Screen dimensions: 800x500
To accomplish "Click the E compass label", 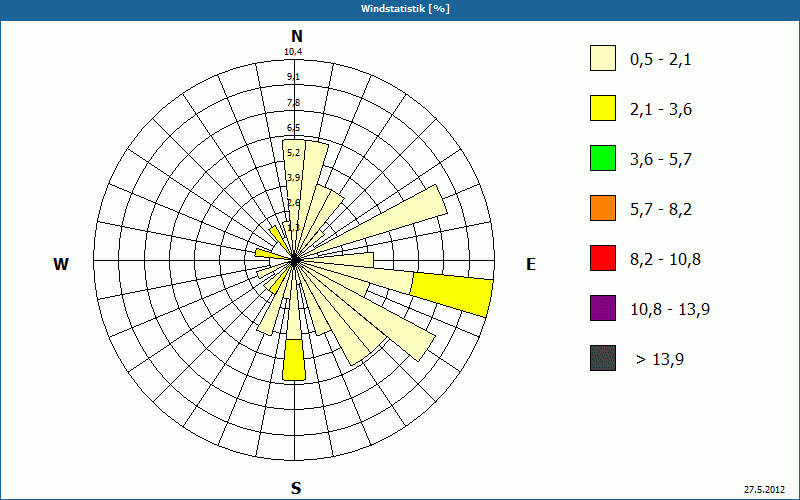I will [531, 264].
